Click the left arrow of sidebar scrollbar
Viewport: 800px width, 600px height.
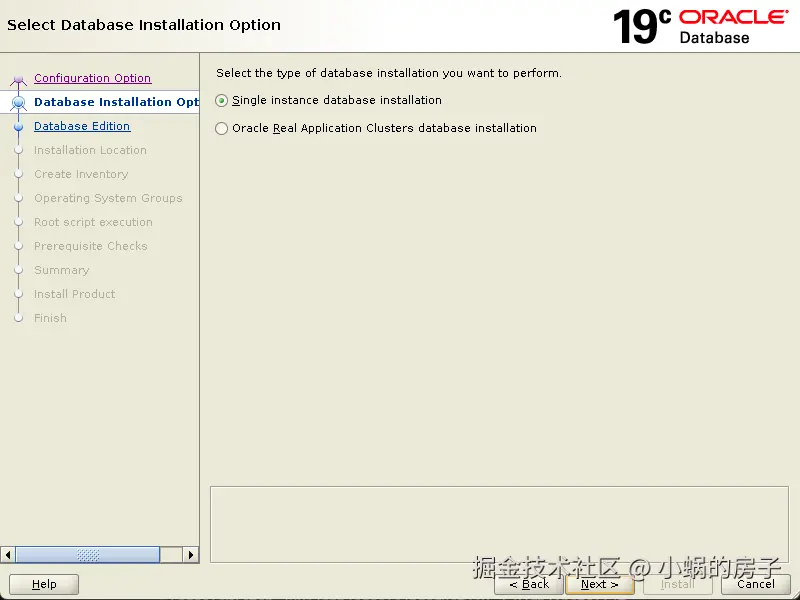click(x=8, y=555)
